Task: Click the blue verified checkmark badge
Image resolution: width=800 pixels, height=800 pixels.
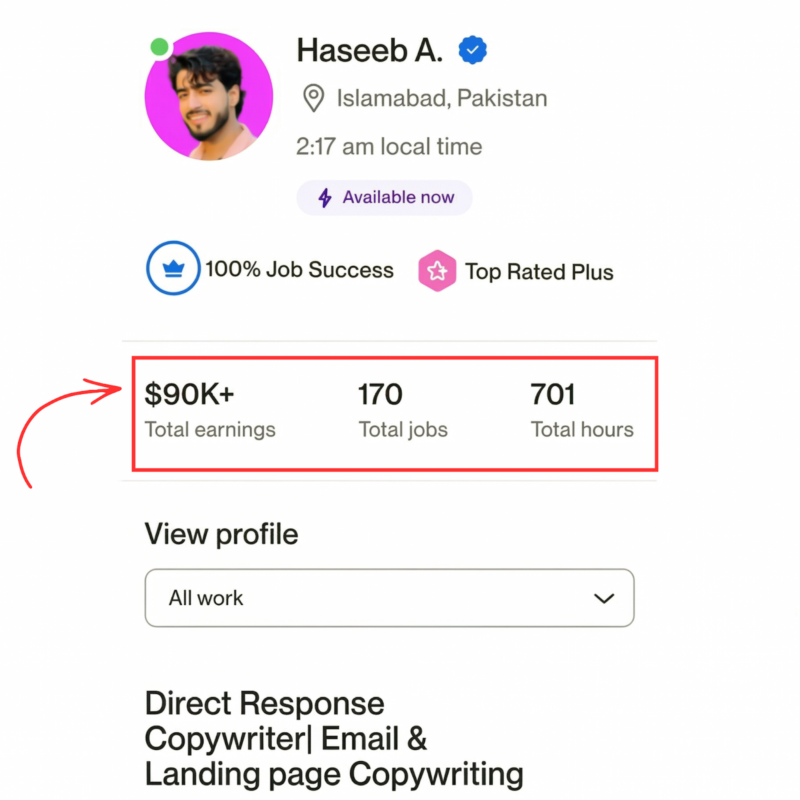Action: 472,50
